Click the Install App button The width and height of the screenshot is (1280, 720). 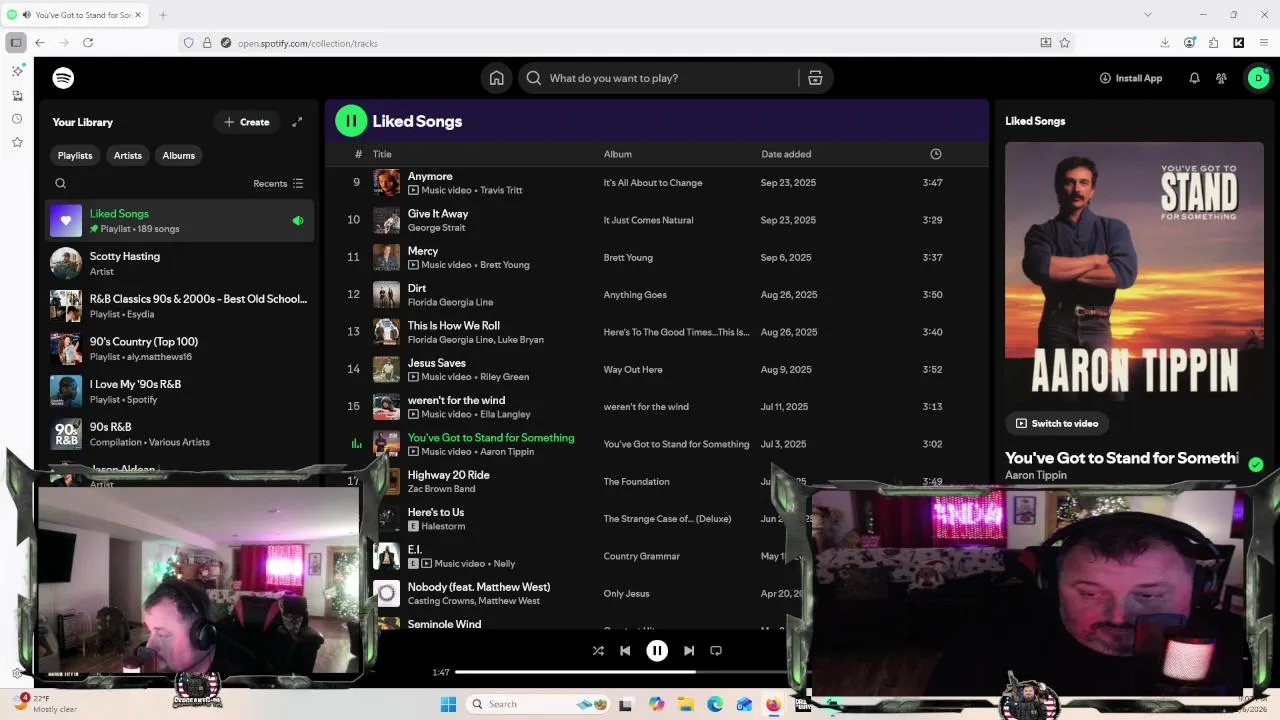click(x=1131, y=78)
